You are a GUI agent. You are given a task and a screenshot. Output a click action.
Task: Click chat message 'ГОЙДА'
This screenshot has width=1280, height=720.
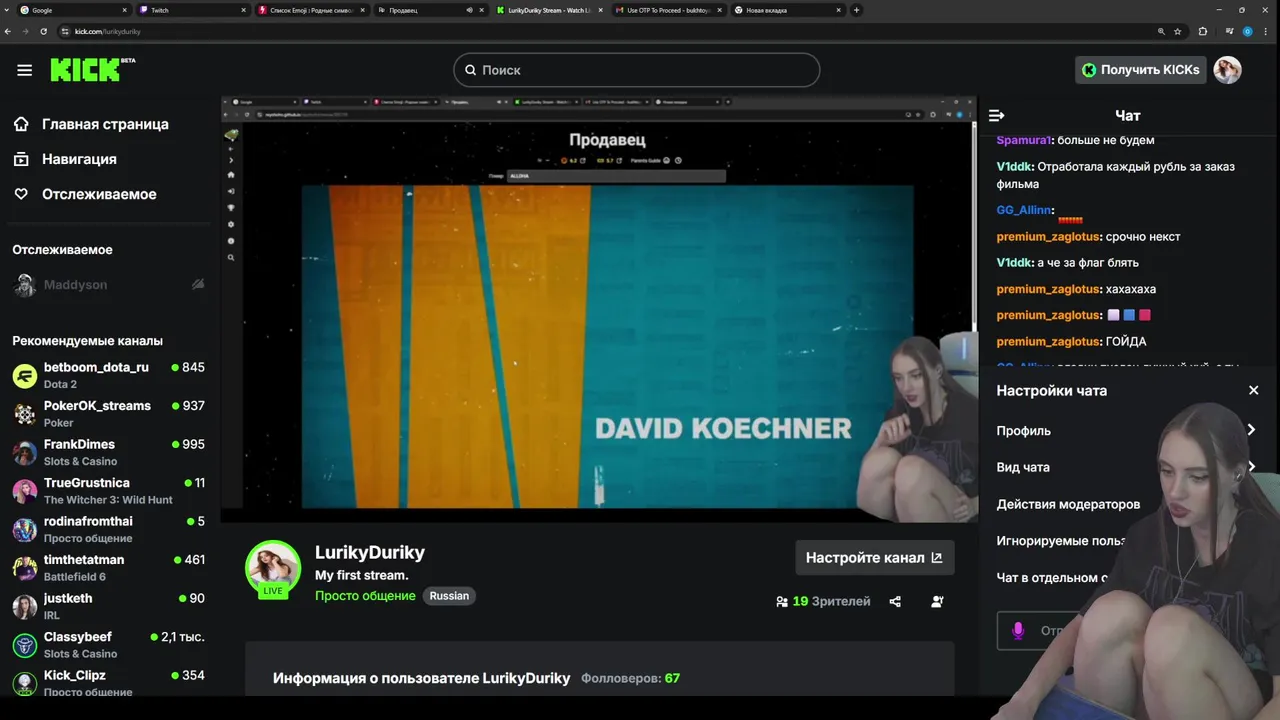(x=1126, y=342)
